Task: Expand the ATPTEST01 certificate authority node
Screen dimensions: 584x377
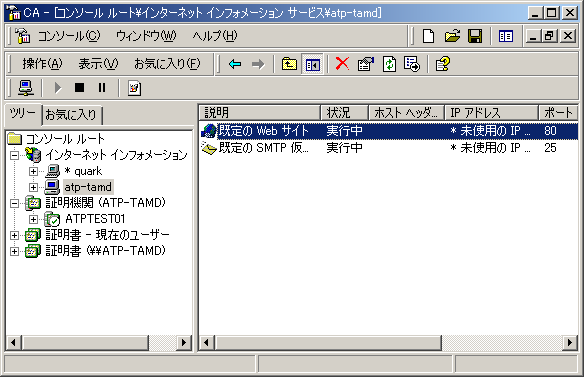Action: coord(34,219)
